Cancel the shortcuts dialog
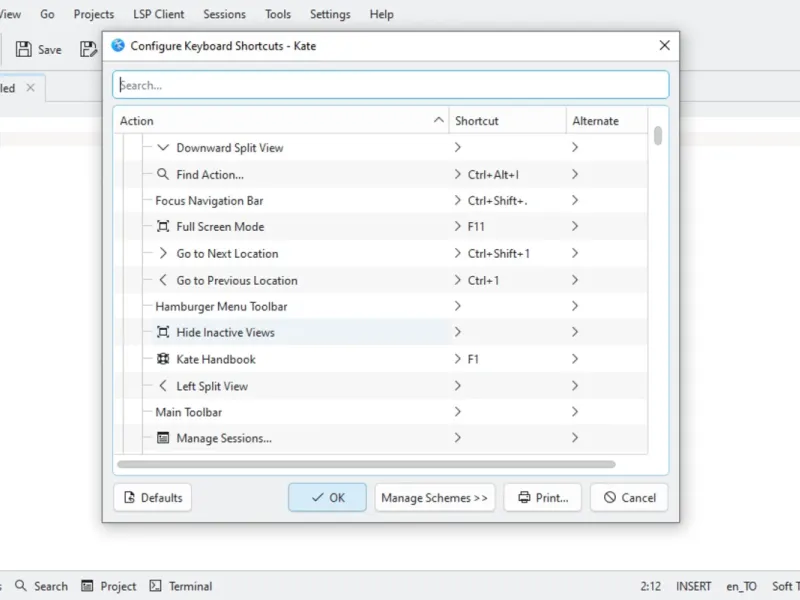The width and height of the screenshot is (800, 600). (x=629, y=497)
